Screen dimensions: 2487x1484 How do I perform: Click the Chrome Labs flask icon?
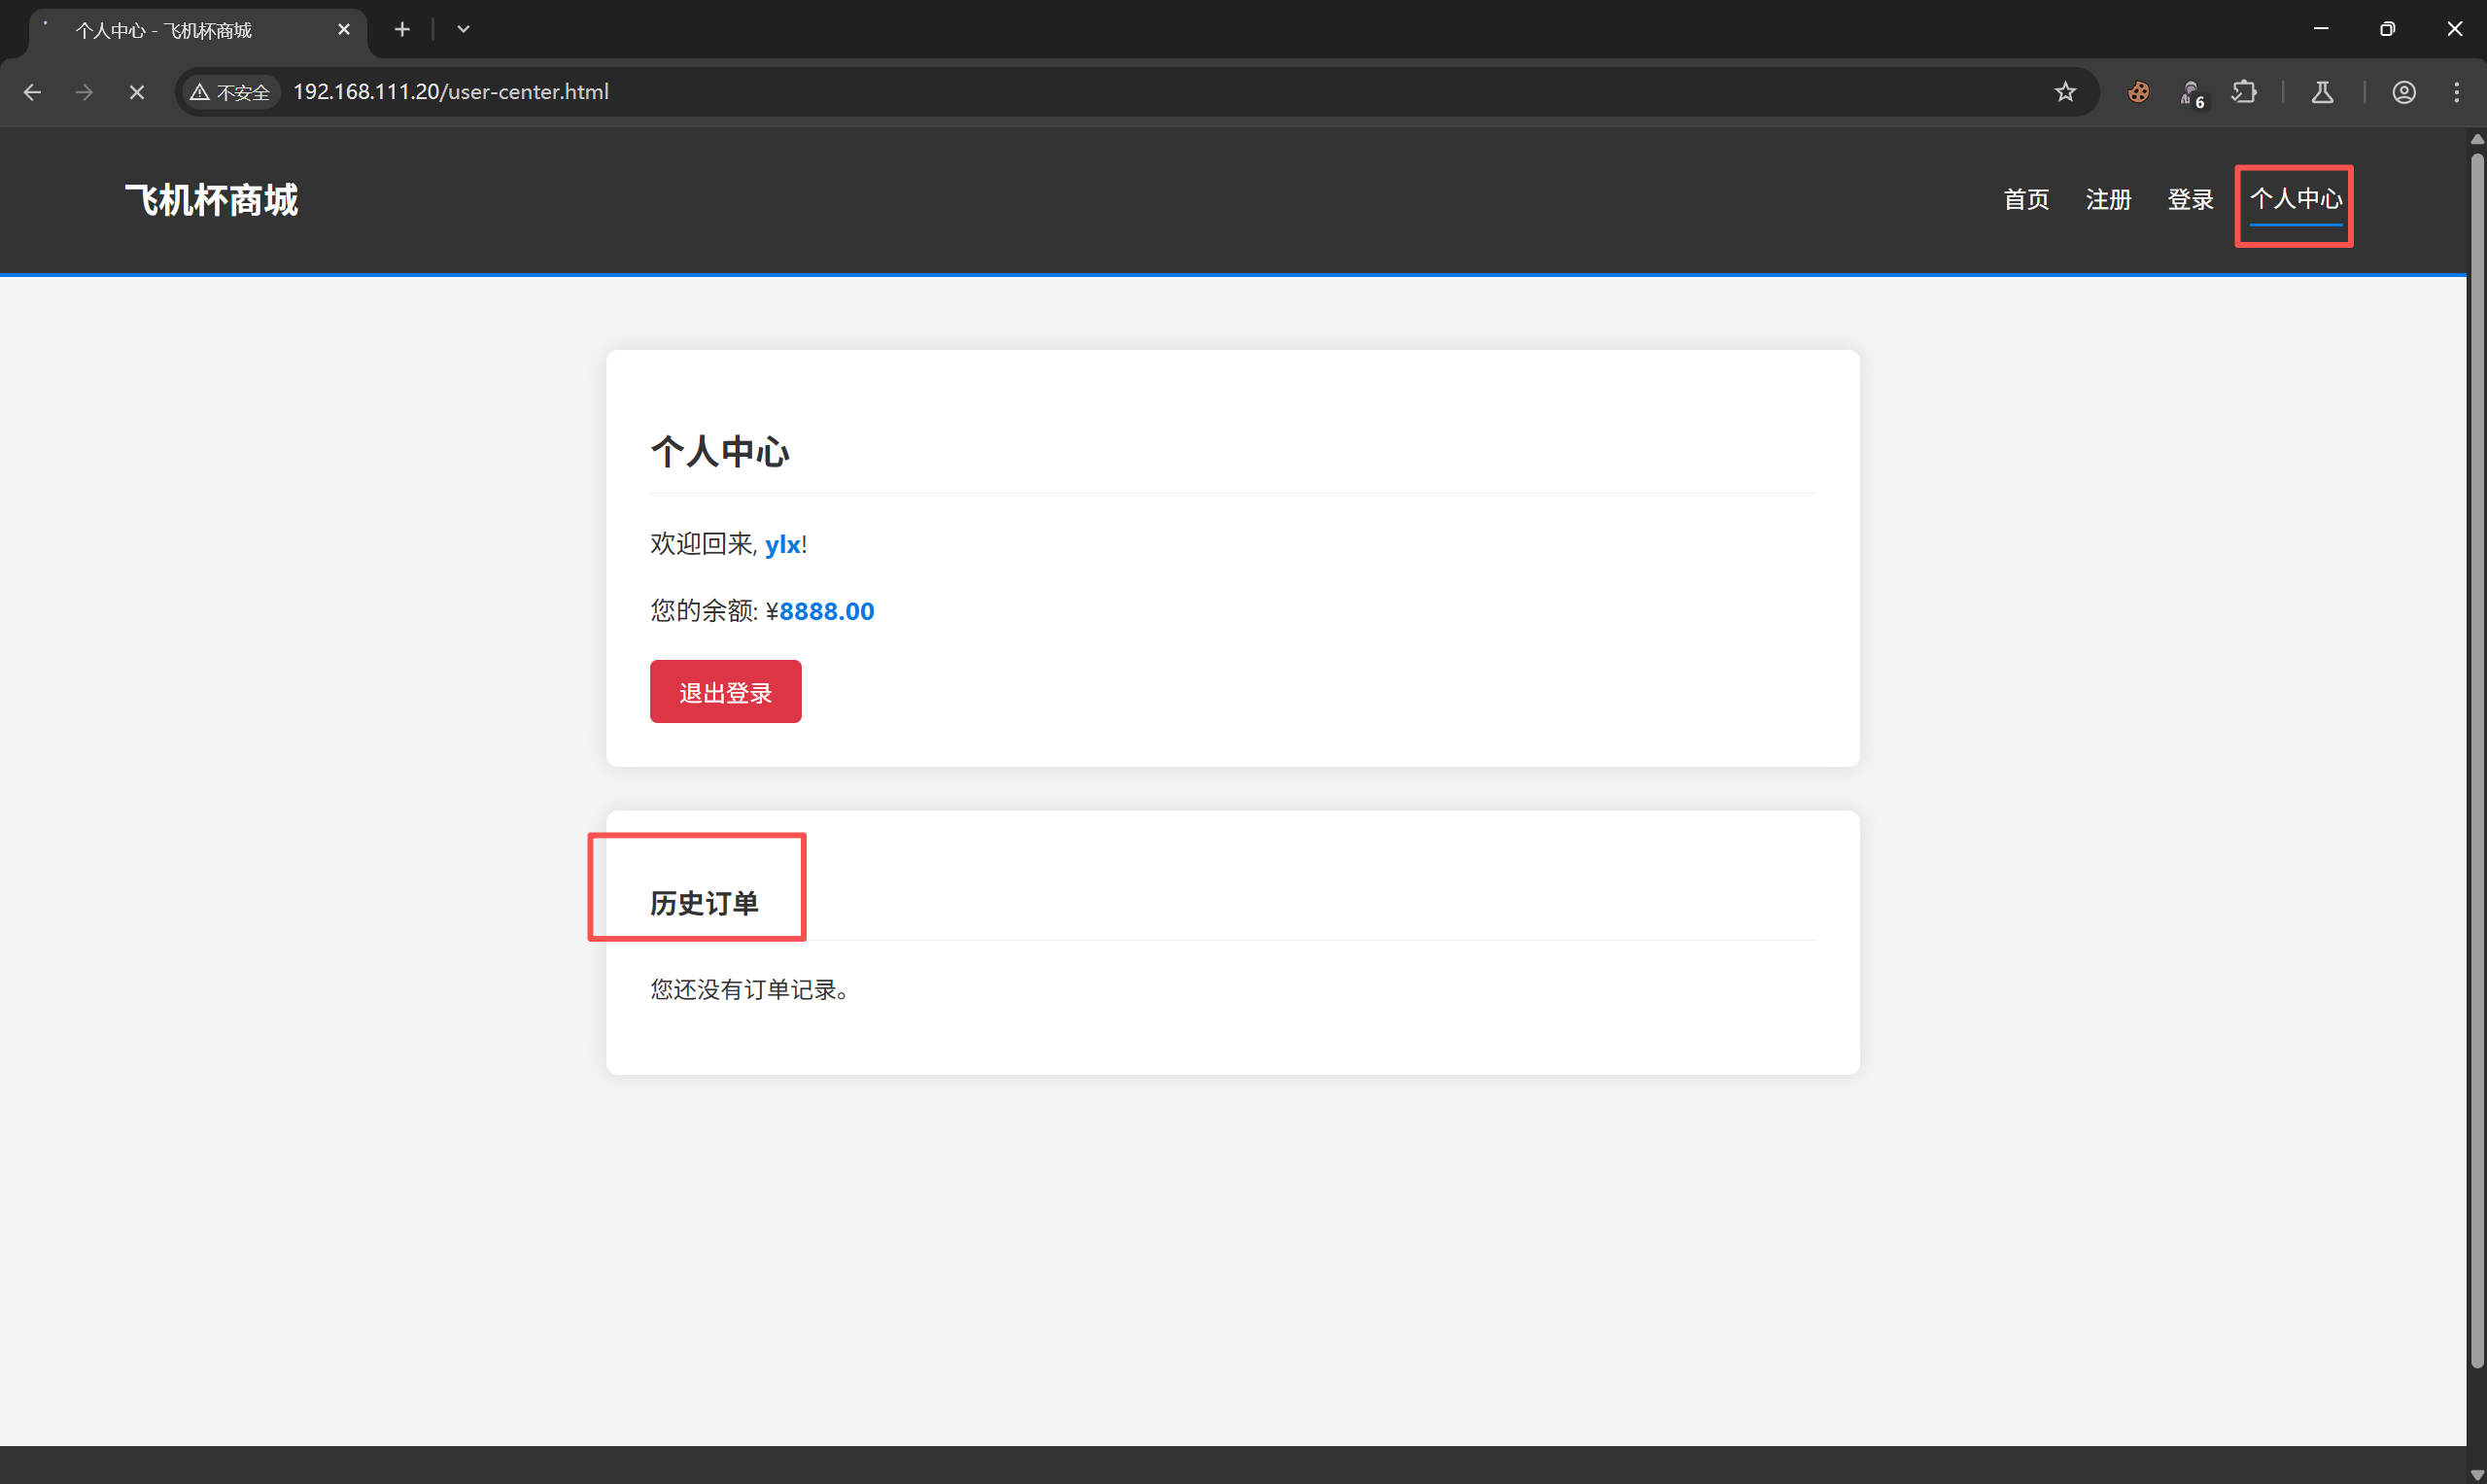click(x=2322, y=92)
